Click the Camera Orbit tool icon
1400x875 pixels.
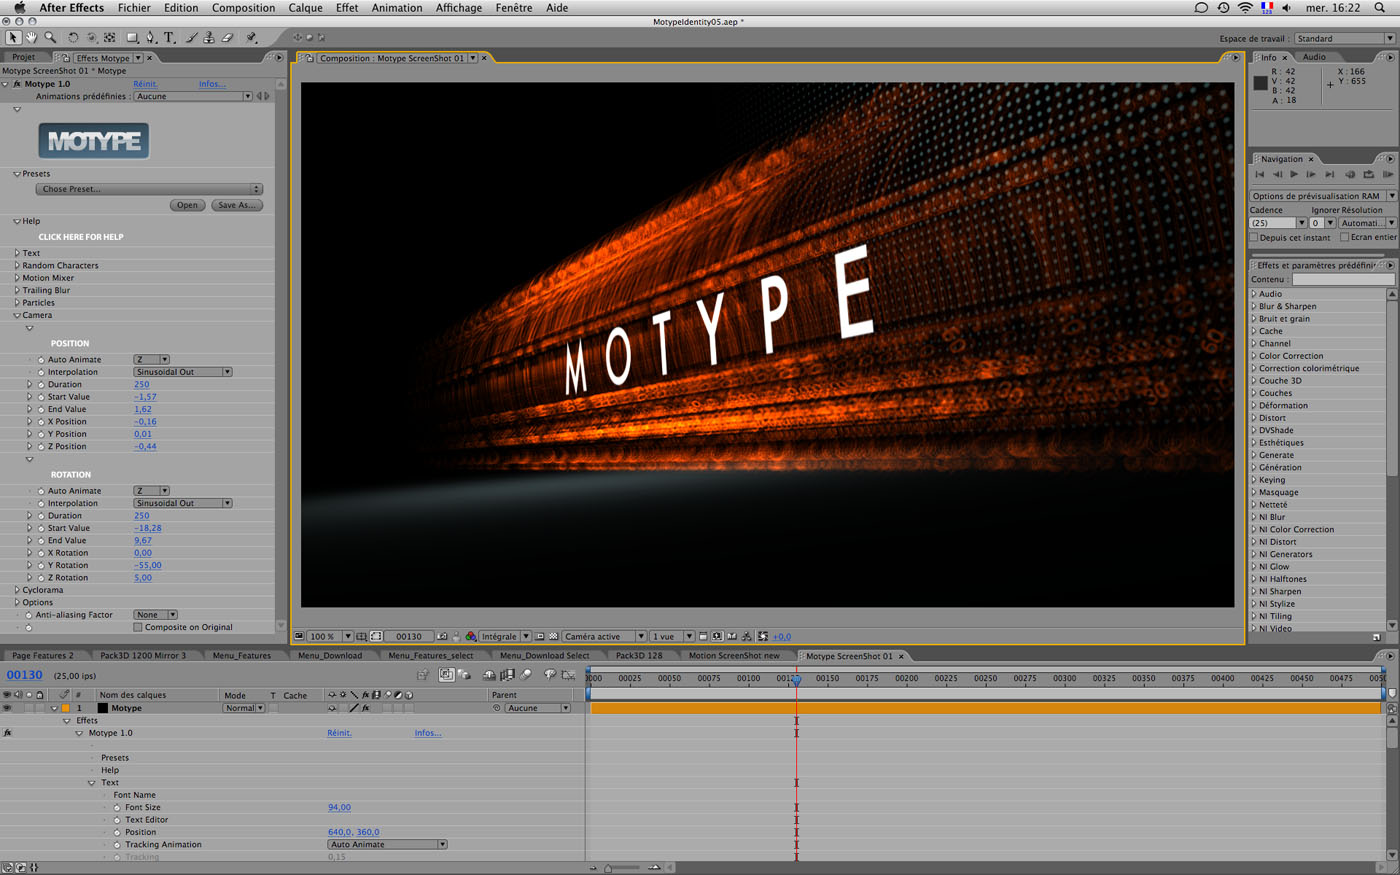tap(91, 38)
